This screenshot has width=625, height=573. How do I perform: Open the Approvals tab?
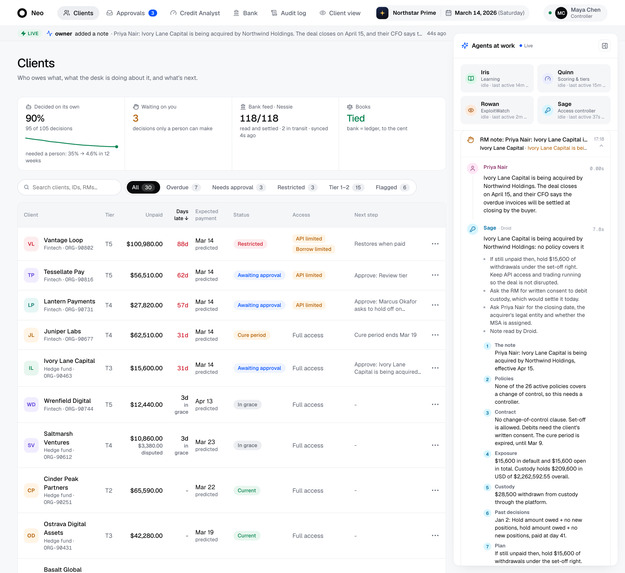(131, 13)
